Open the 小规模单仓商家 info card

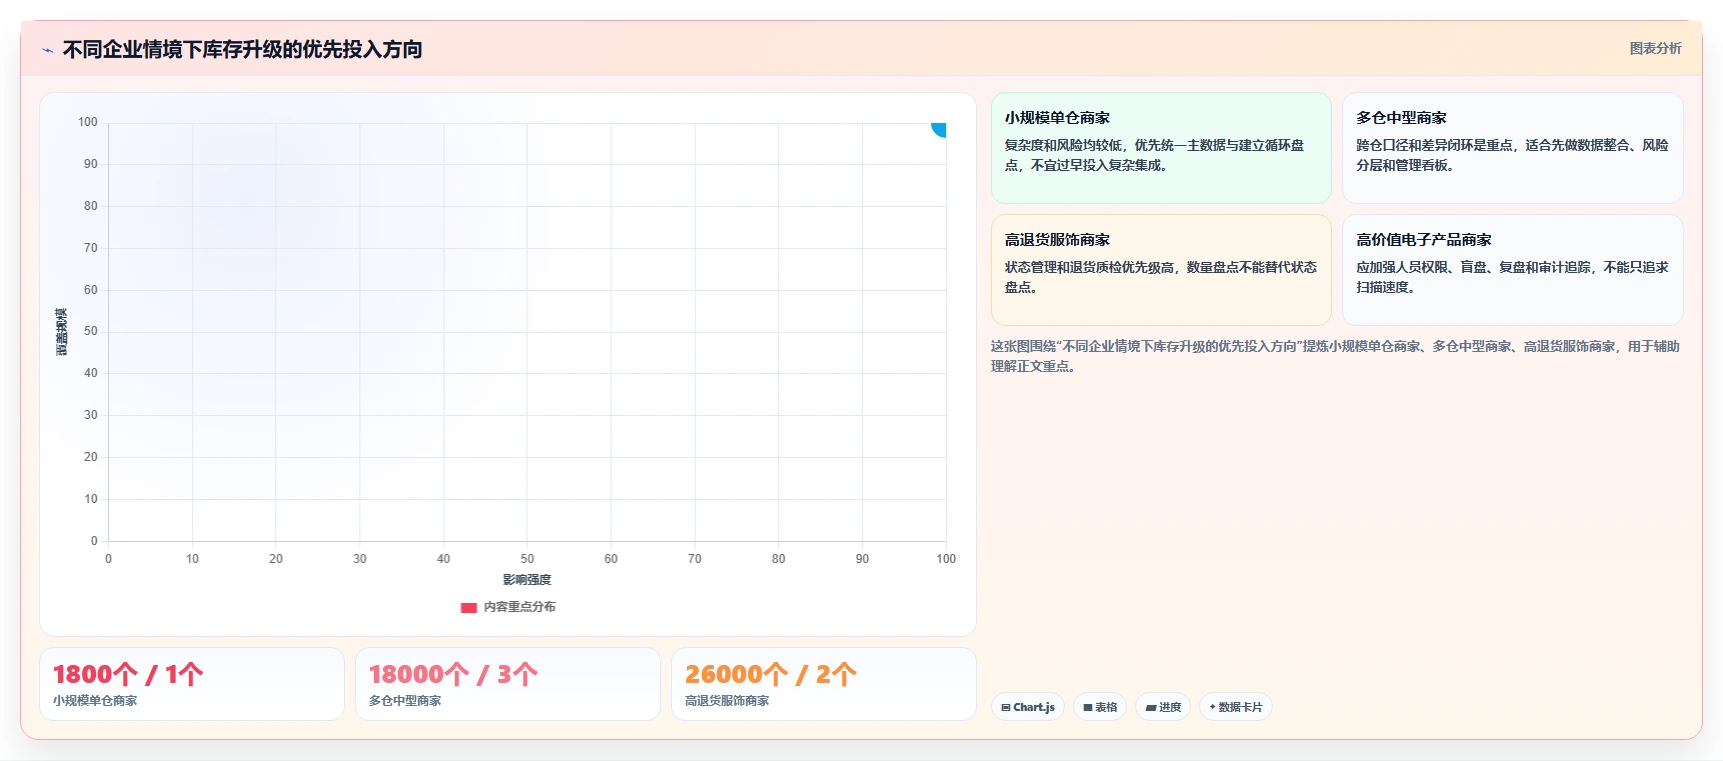click(1161, 148)
